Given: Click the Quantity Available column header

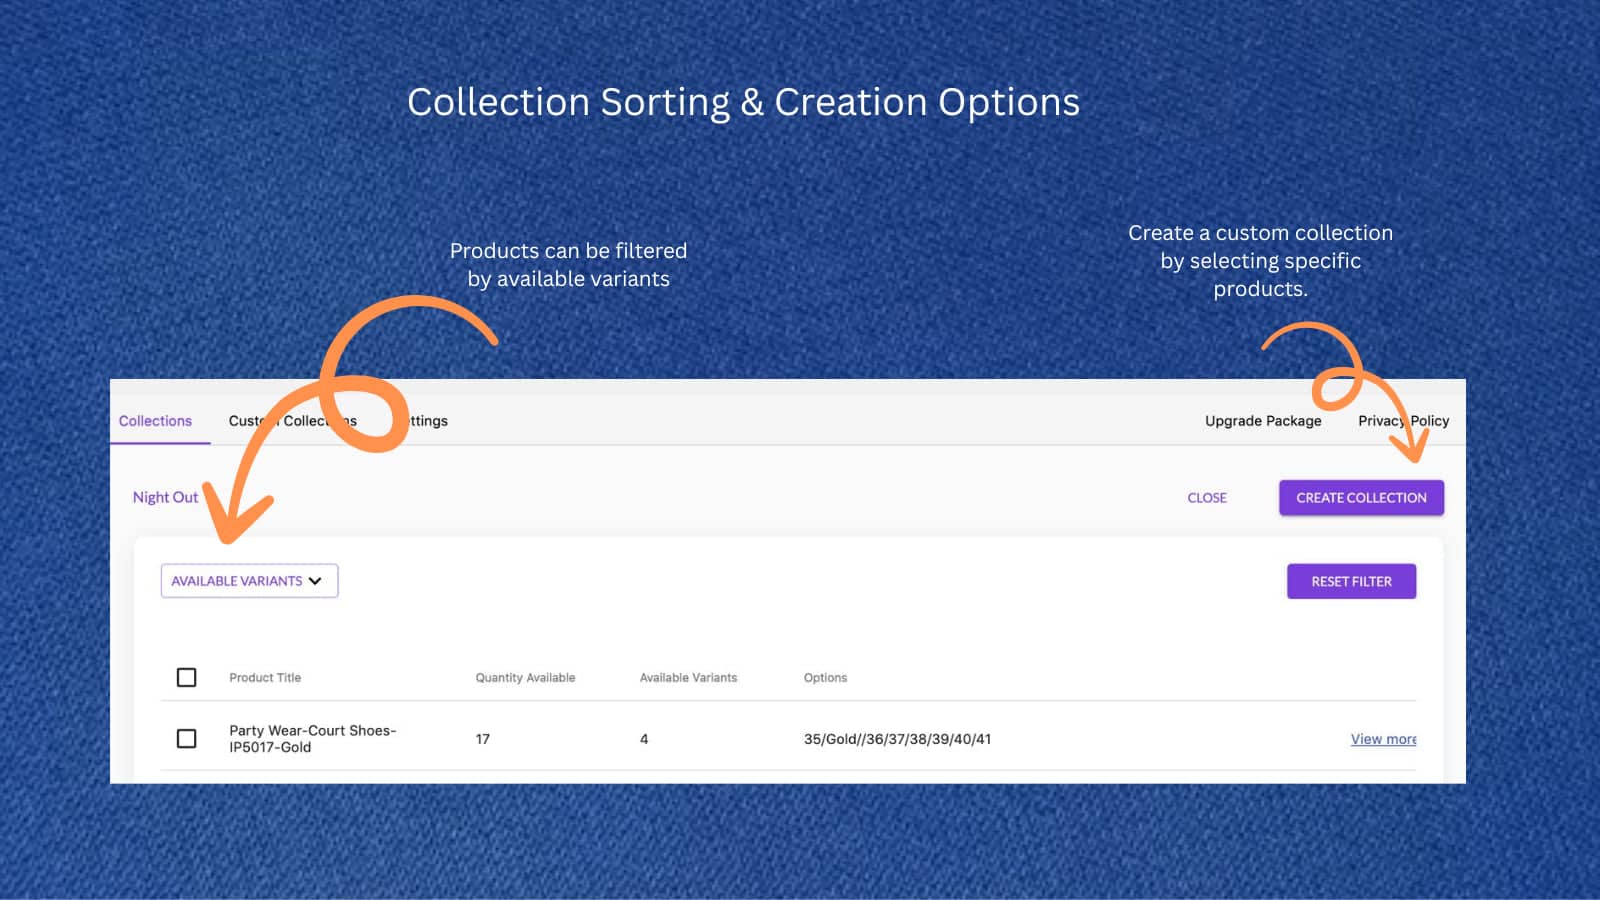Looking at the screenshot, I should tap(525, 677).
